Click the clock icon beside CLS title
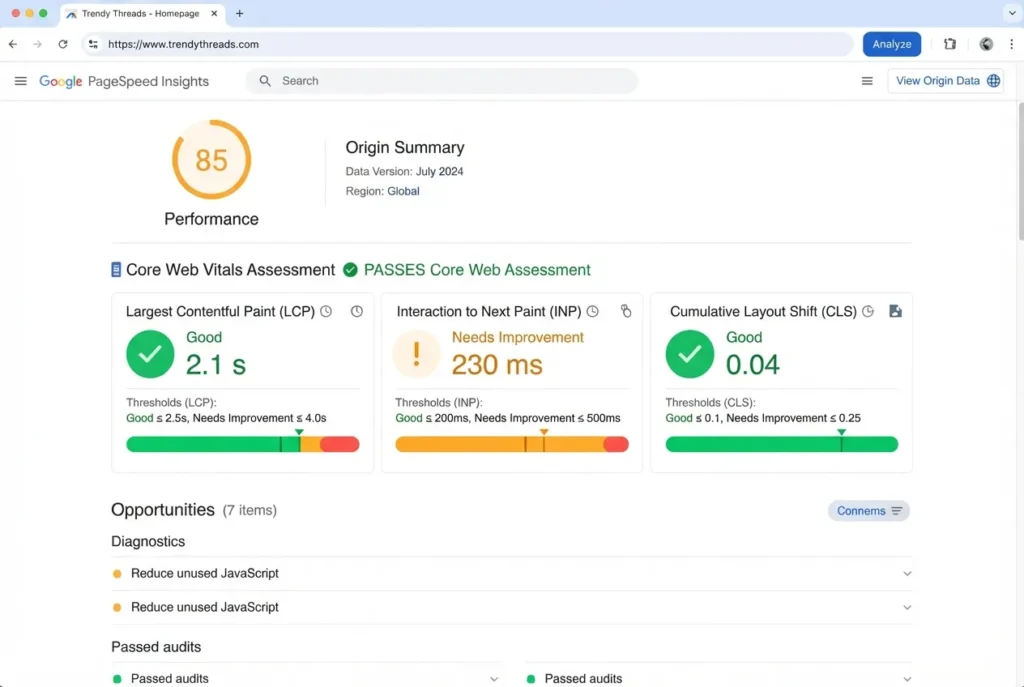1024x687 pixels. [868, 312]
